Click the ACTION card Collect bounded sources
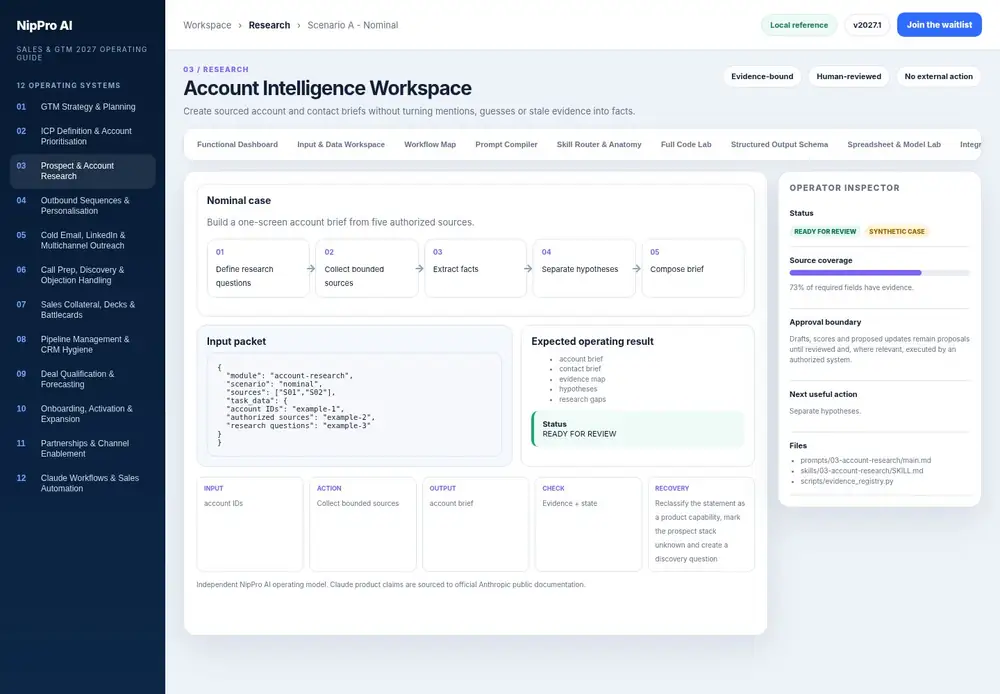The width and height of the screenshot is (1000, 694). [x=363, y=524]
